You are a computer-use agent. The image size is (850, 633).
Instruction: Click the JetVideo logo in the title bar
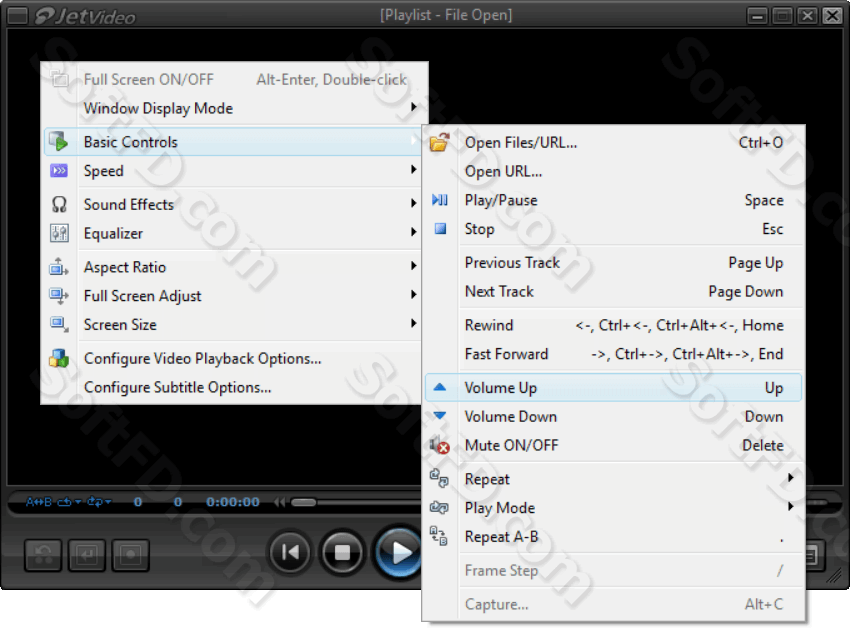click(85, 16)
